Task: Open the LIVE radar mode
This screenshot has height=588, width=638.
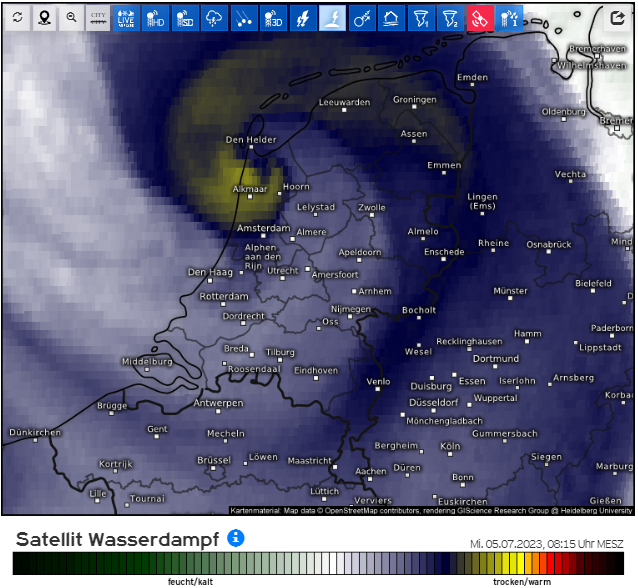Action: click(126, 18)
